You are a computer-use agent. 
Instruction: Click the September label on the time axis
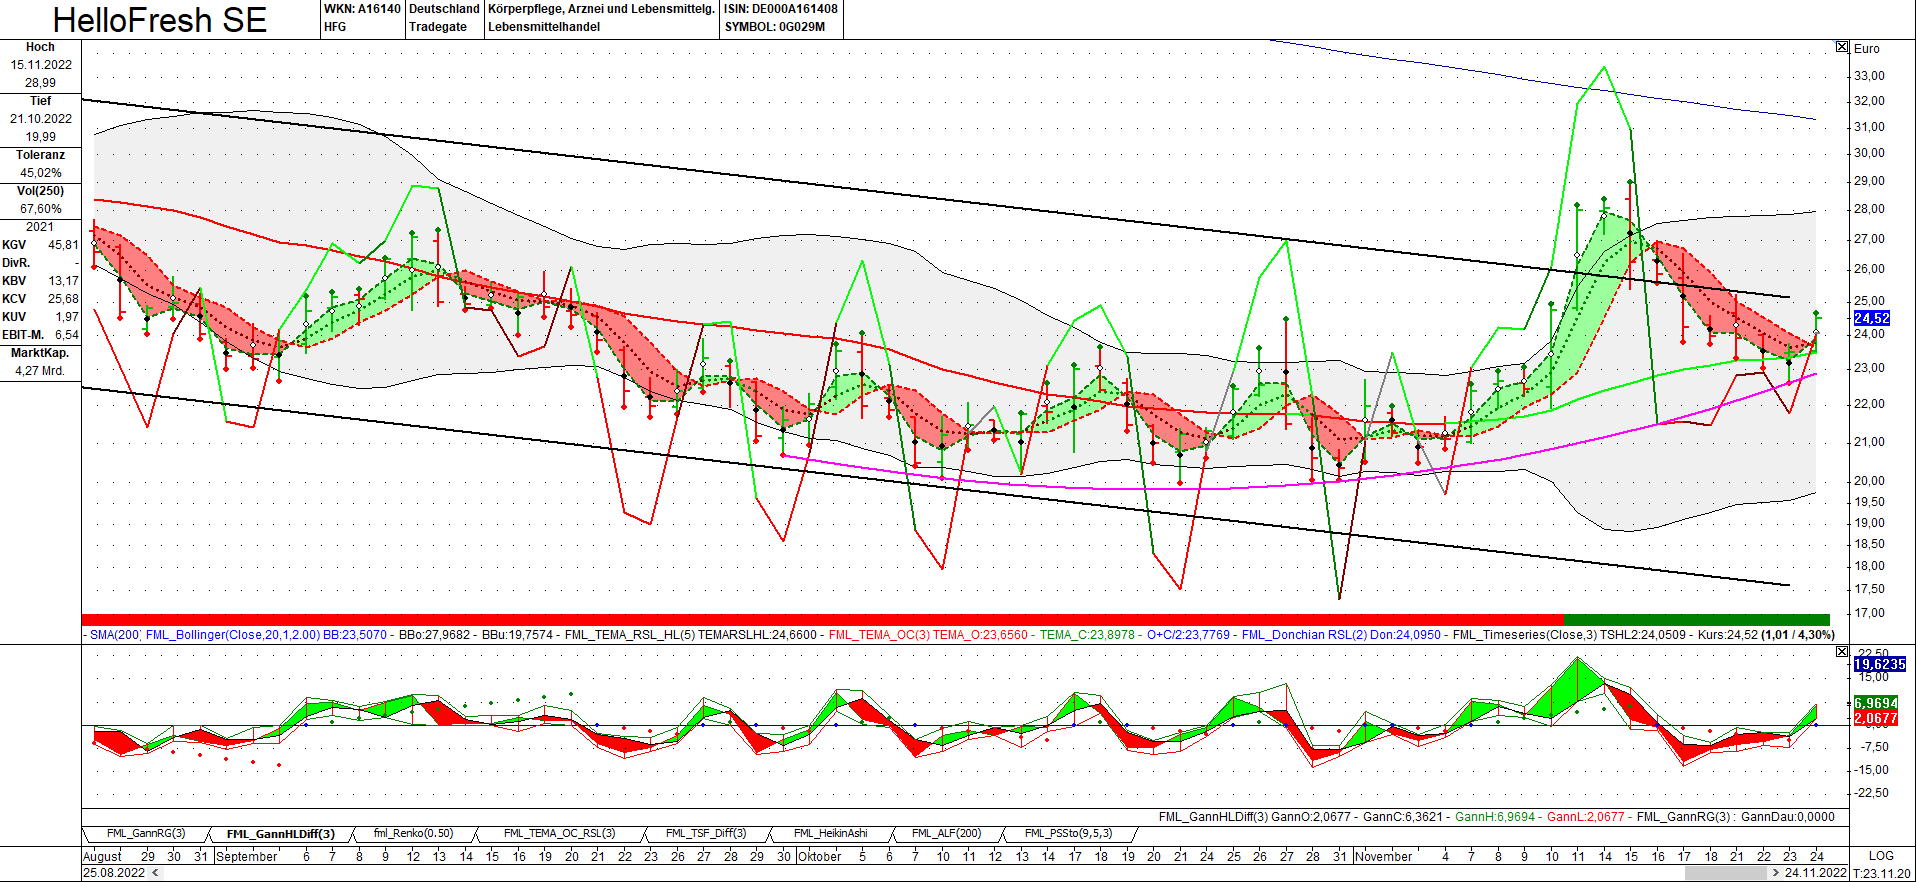[x=246, y=856]
